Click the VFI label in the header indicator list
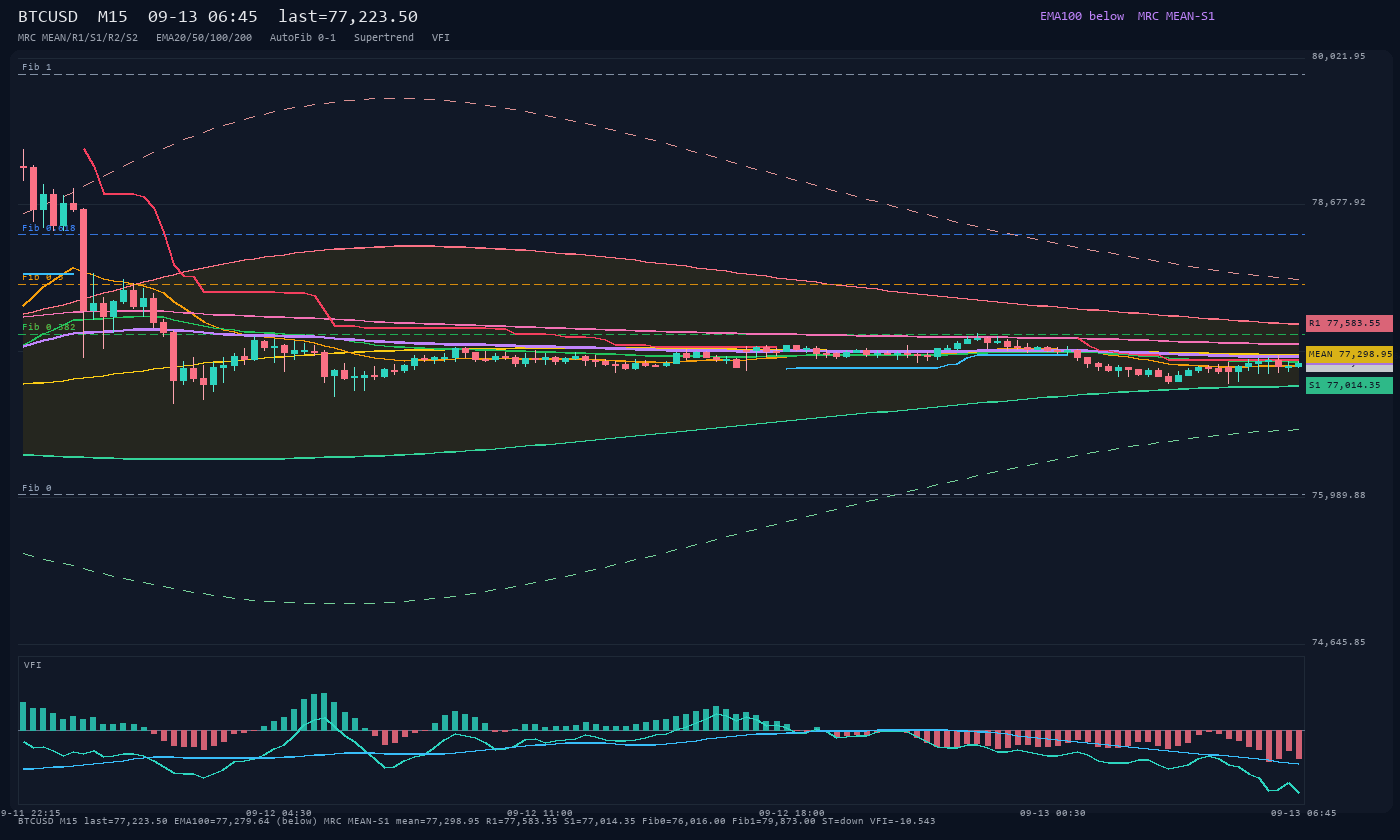 (x=441, y=37)
